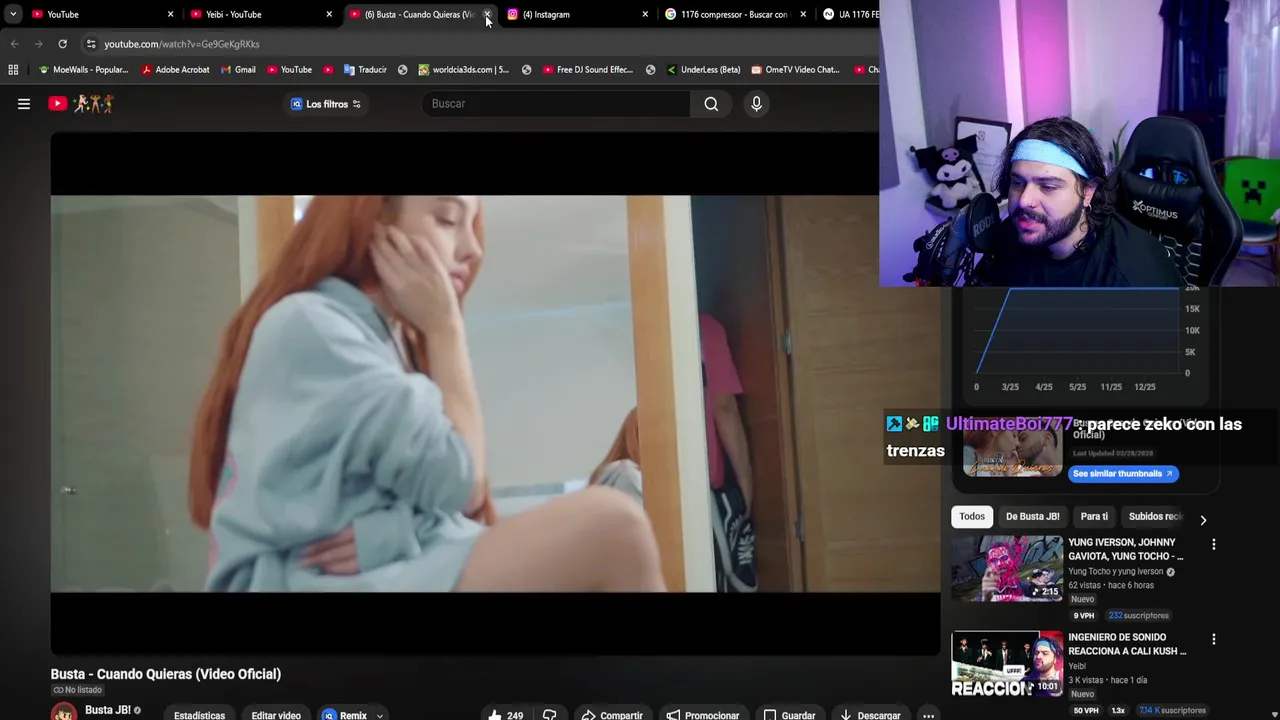Viewport: 1280px width, 720px height.
Task: Close the Busta - Cuando Quieras tab
Action: pyautogui.click(x=487, y=14)
